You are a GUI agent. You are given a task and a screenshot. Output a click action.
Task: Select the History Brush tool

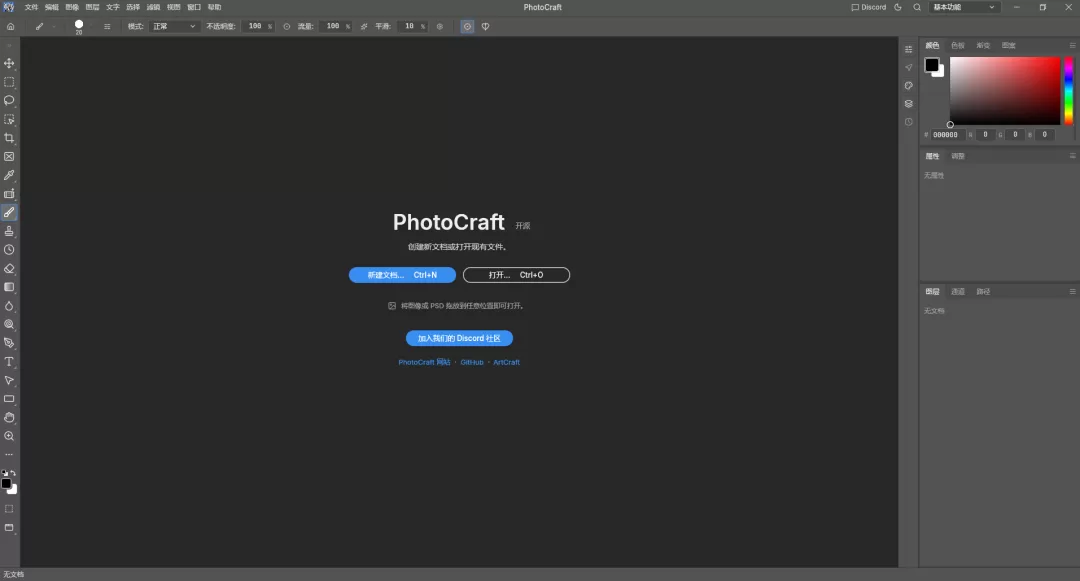(x=9, y=250)
